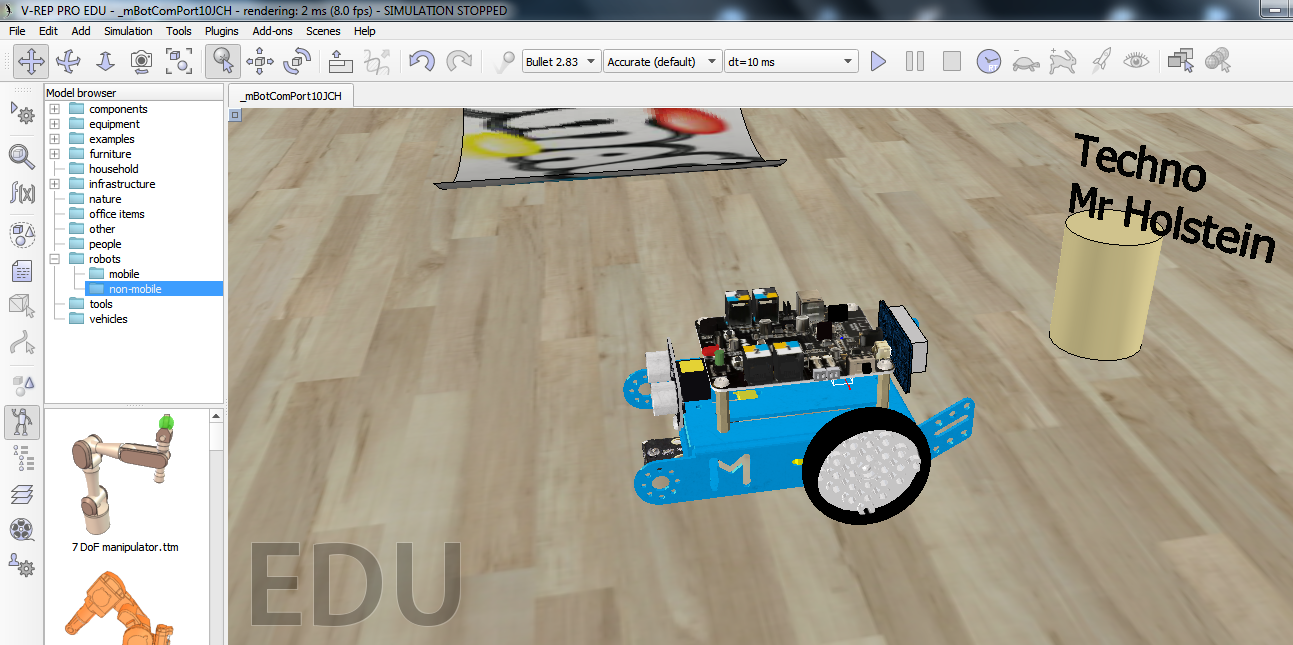Select the camera opening angle tool
1293x645 pixels.
[x=142, y=61]
